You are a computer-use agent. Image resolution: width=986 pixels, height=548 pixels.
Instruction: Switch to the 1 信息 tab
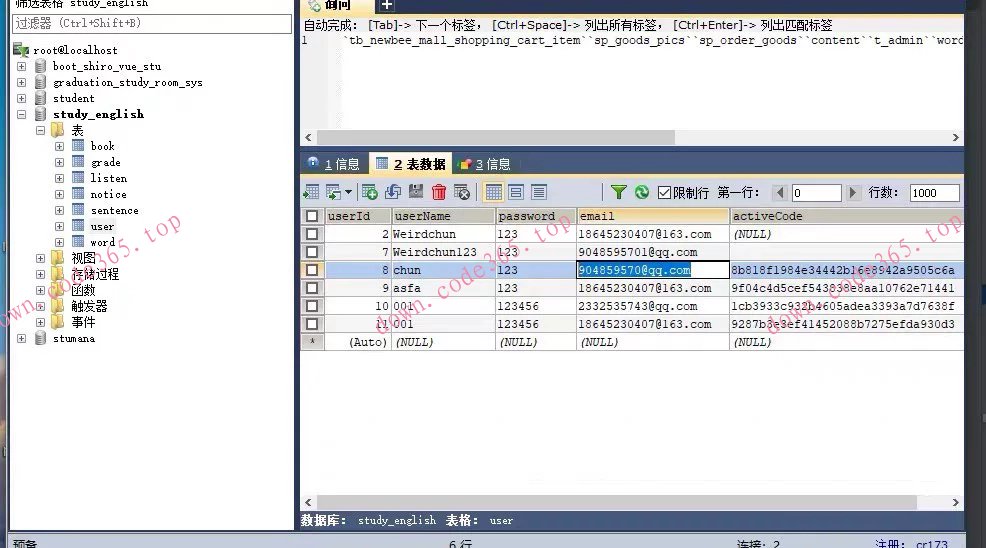click(x=334, y=164)
